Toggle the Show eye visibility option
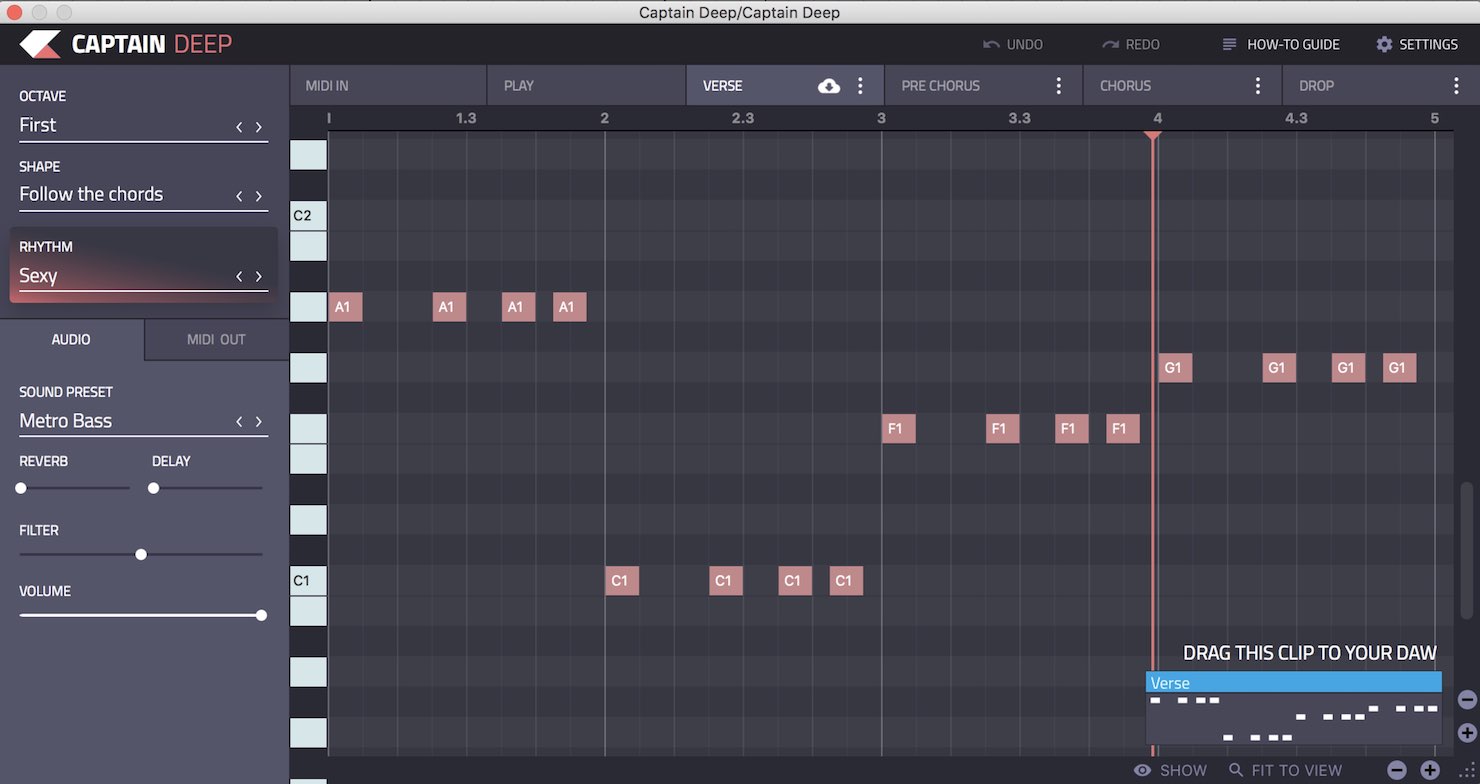 (1143, 770)
